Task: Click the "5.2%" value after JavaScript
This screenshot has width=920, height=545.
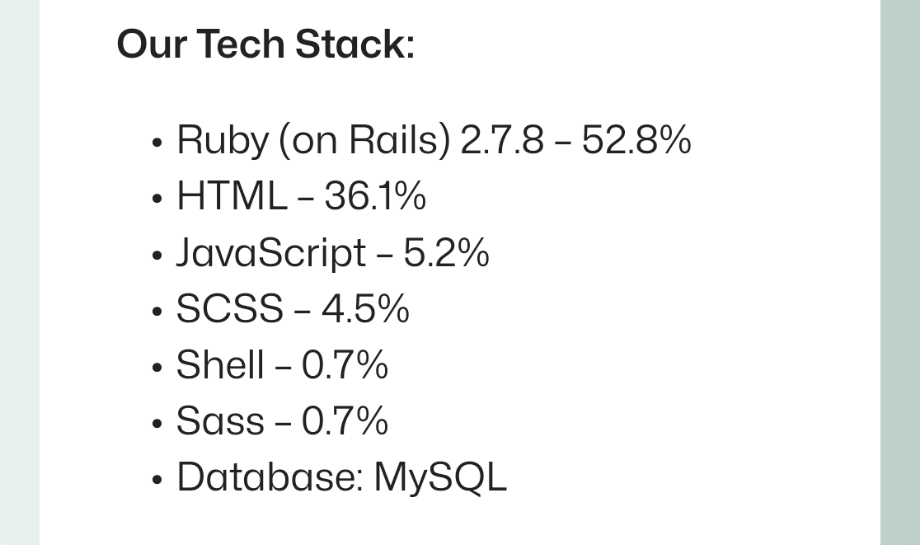Action: 446,253
